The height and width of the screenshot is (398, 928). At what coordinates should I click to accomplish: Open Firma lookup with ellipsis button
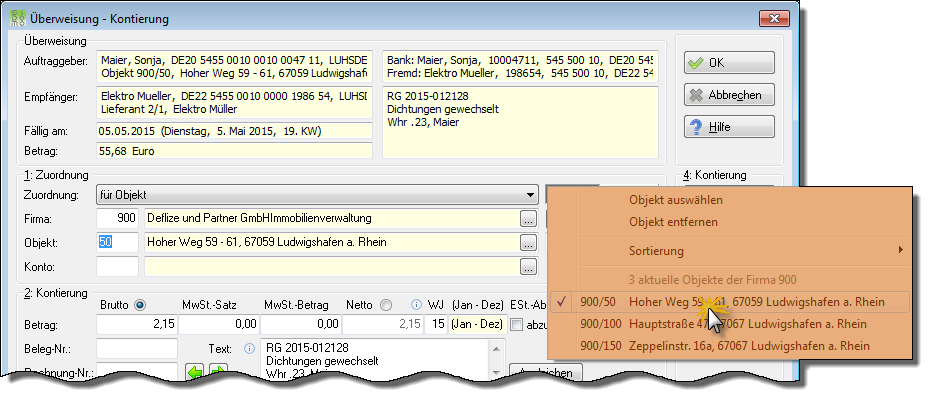tap(529, 219)
